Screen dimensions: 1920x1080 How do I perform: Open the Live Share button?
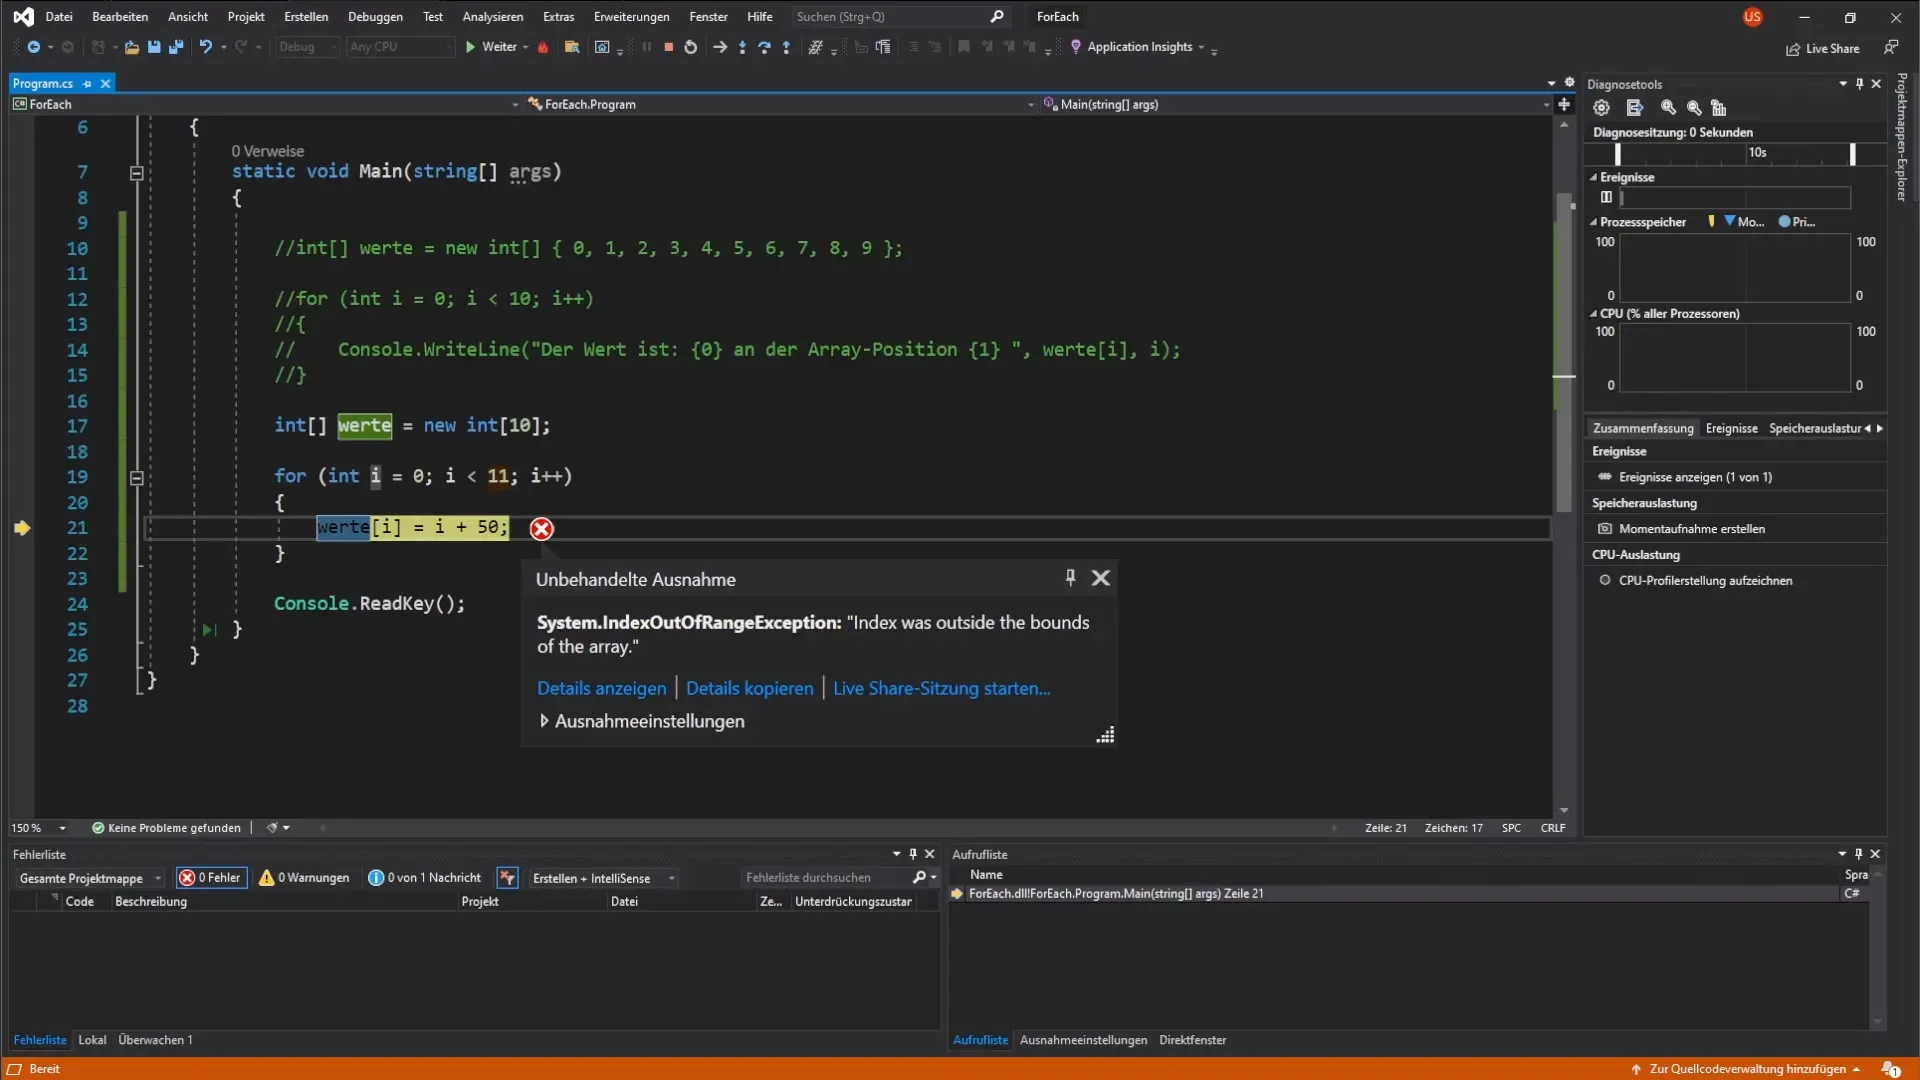1823,48
